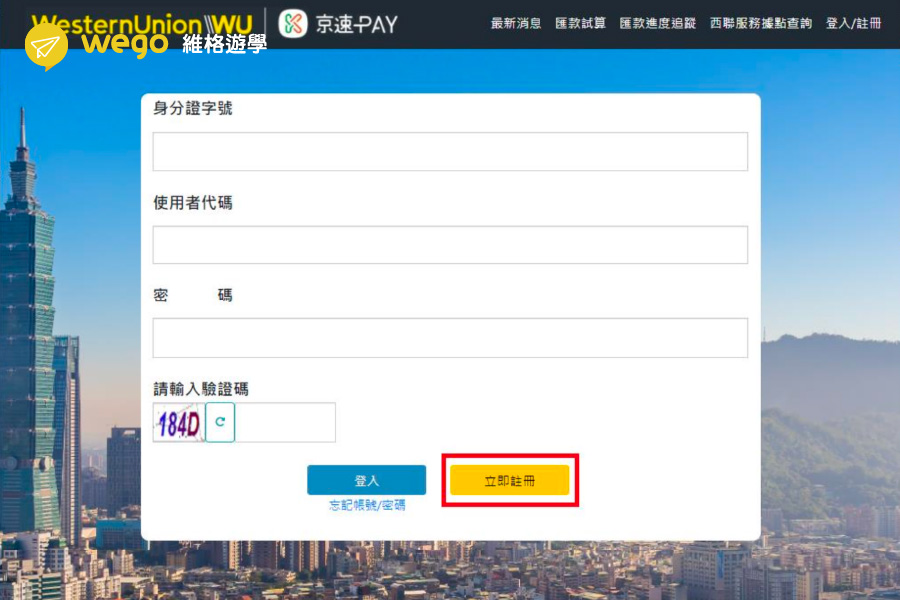Click into the 使用者代碼 text box
The height and width of the screenshot is (600, 900).
(450, 245)
